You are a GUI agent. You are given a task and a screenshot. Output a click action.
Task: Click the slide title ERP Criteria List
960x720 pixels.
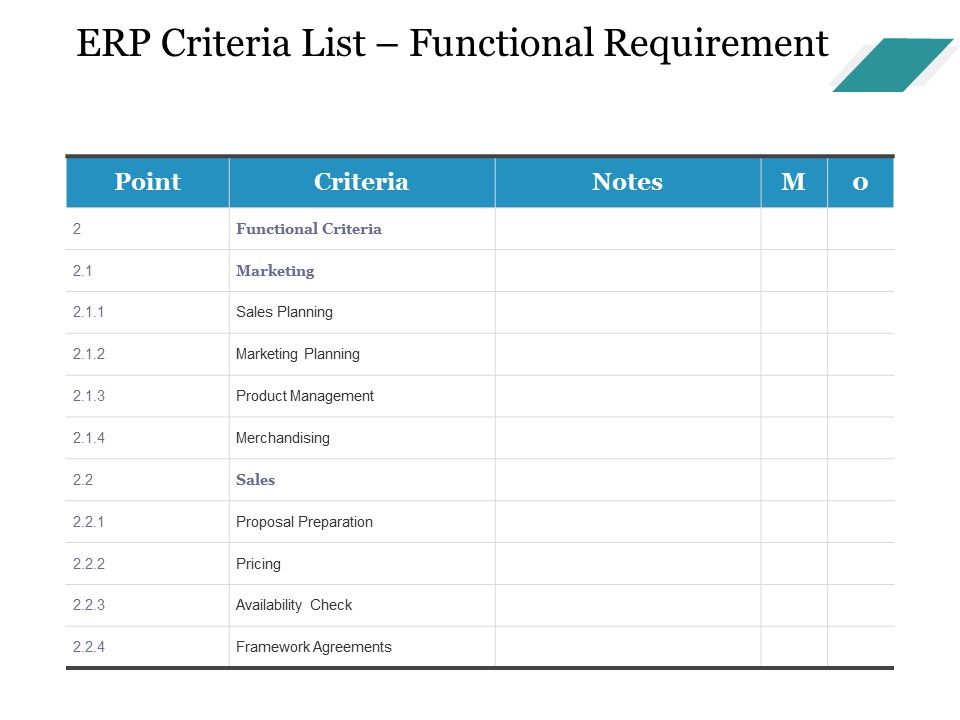(452, 43)
